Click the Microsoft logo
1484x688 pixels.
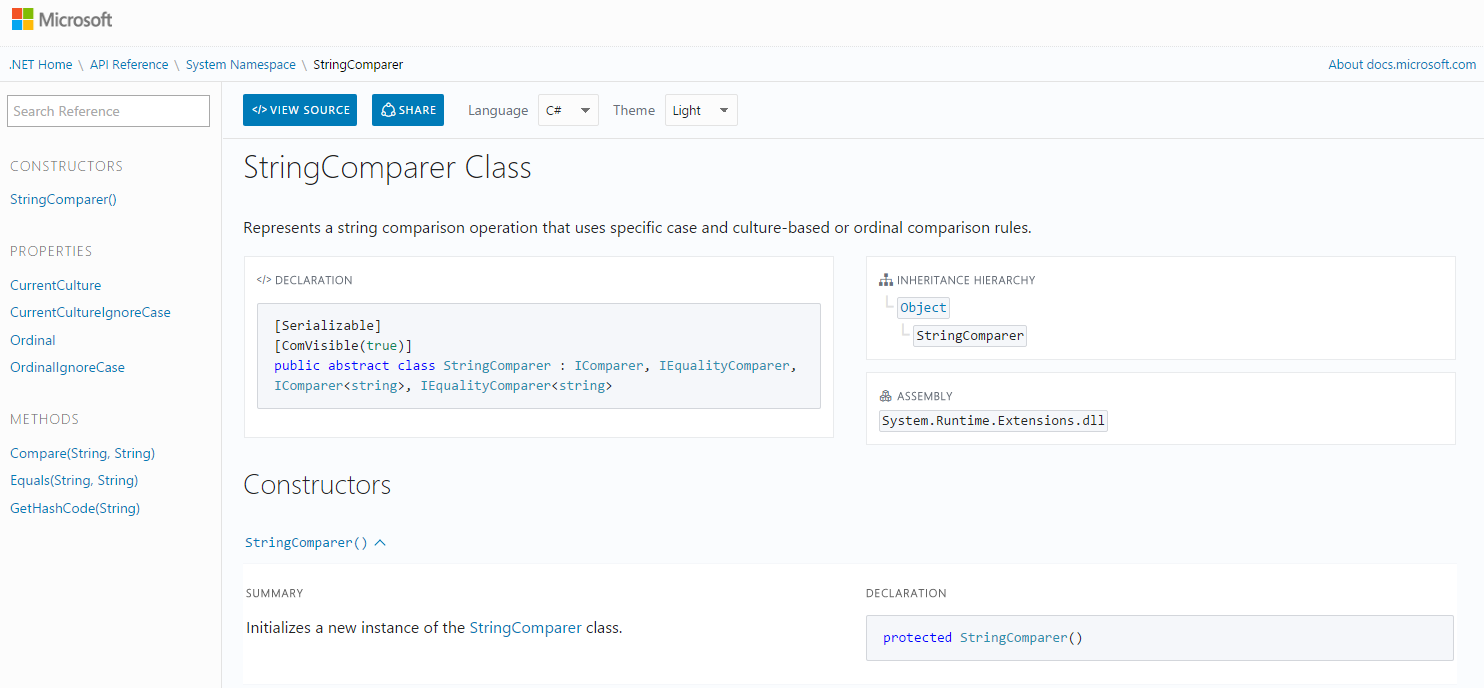[62, 19]
